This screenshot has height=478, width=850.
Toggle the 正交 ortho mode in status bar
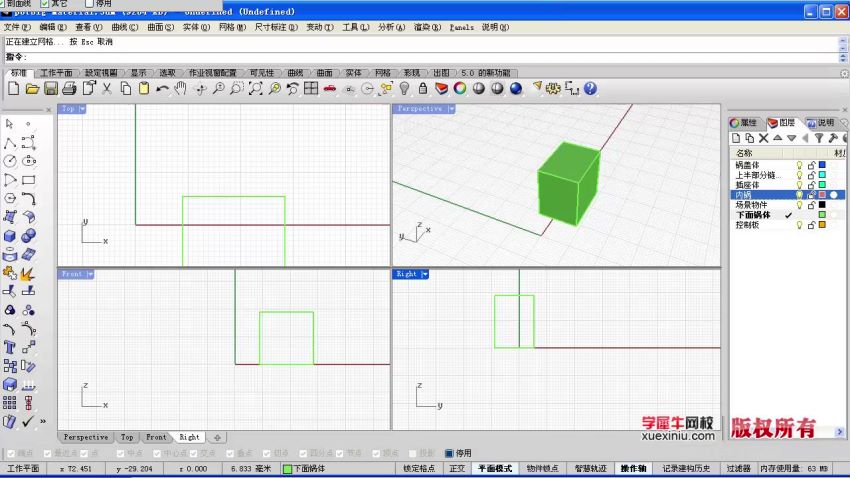pyautogui.click(x=457, y=469)
